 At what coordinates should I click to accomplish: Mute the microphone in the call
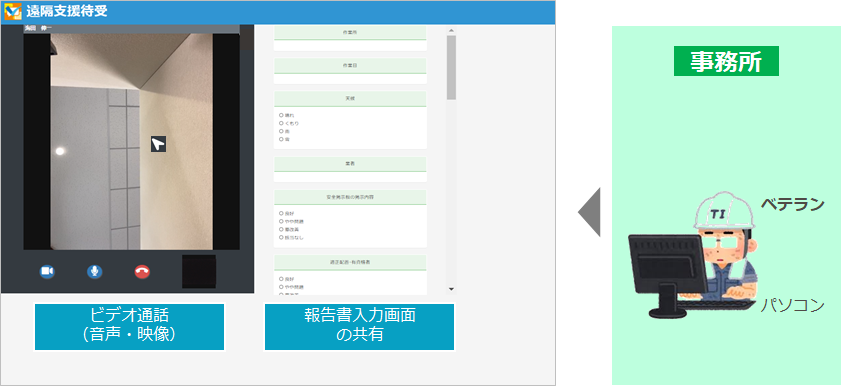[94, 271]
